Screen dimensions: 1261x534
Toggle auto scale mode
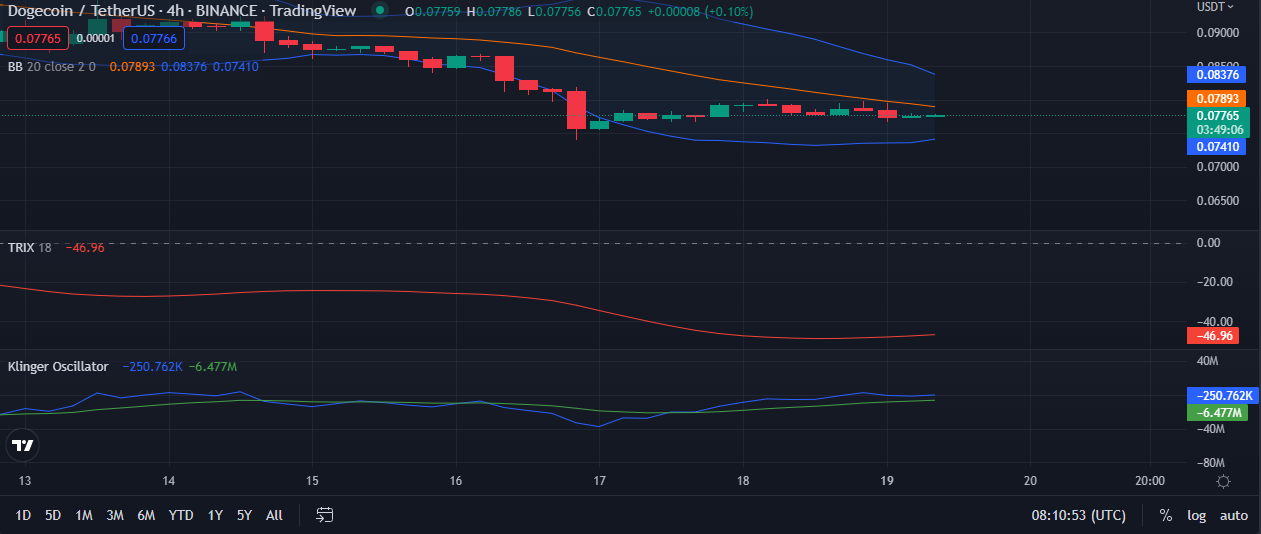[1234, 515]
